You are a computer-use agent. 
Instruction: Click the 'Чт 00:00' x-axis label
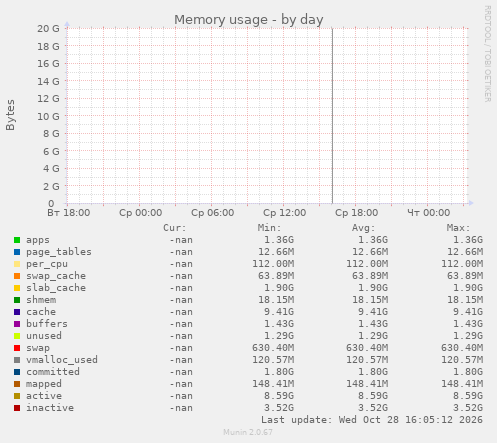pyautogui.click(x=429, y=213)
